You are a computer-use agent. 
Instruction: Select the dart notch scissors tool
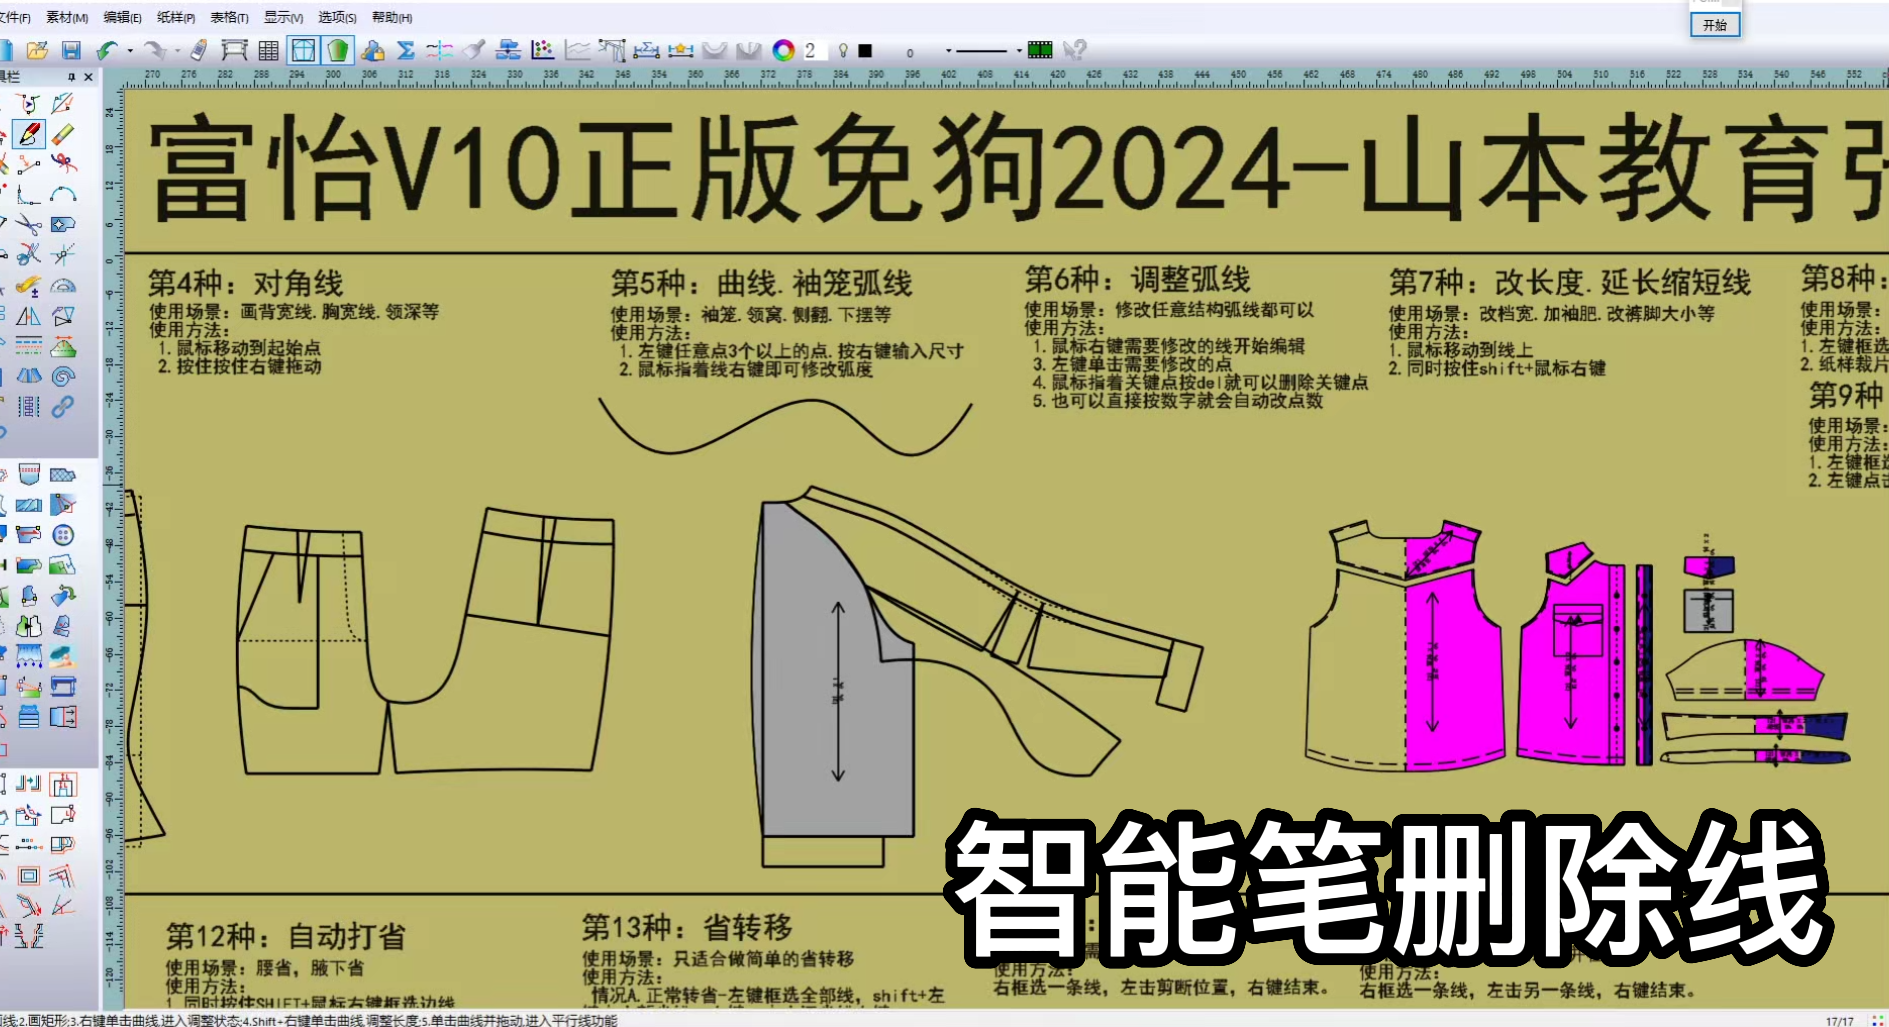[29, 254]
